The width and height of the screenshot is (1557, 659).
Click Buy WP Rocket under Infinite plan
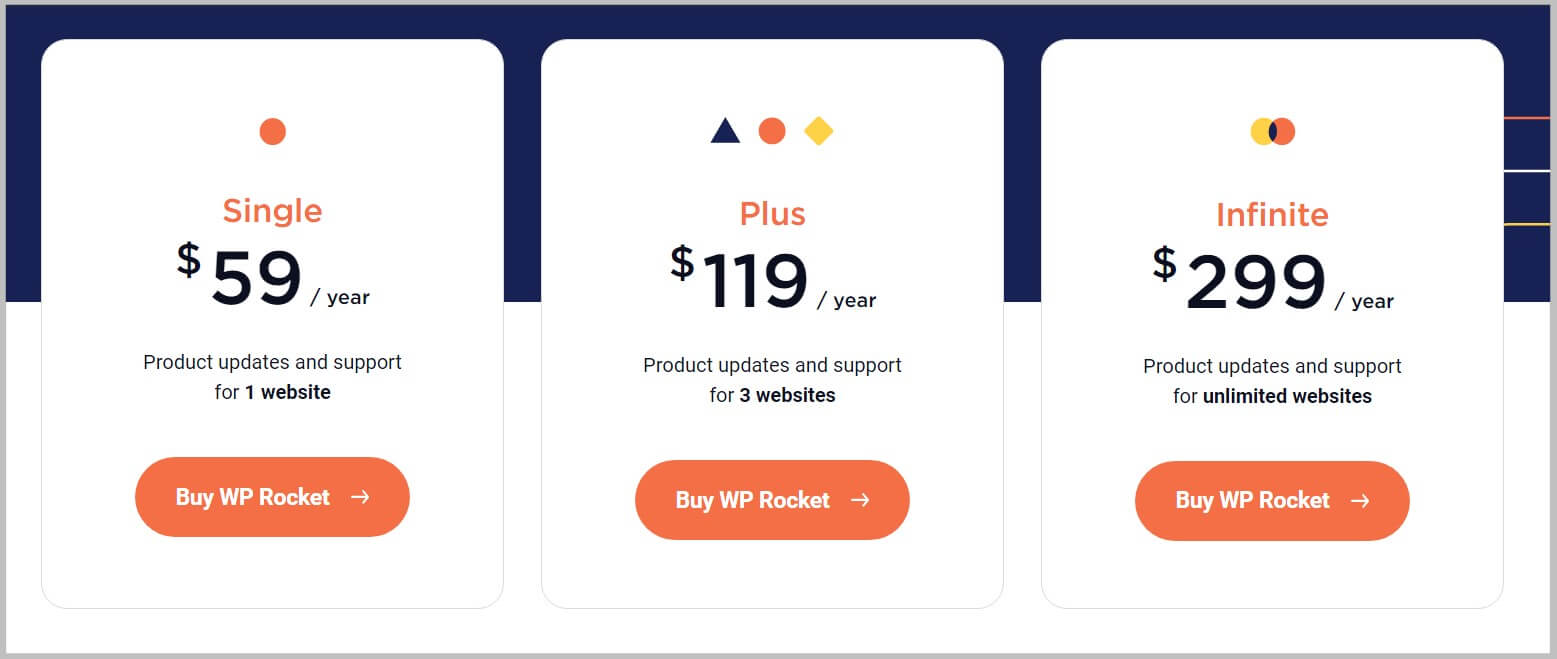[x=1271, y=501]
